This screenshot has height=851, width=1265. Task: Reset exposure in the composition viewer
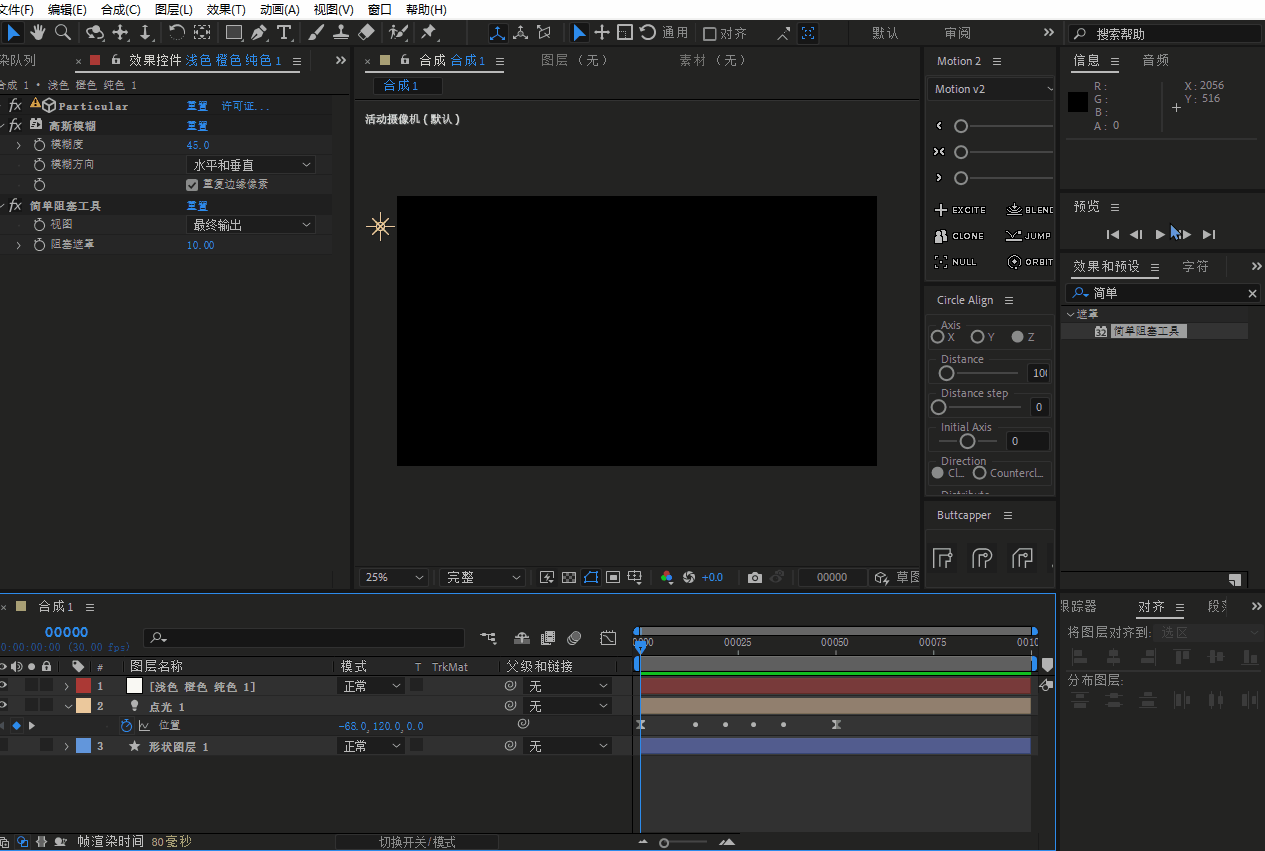(689, 577)
